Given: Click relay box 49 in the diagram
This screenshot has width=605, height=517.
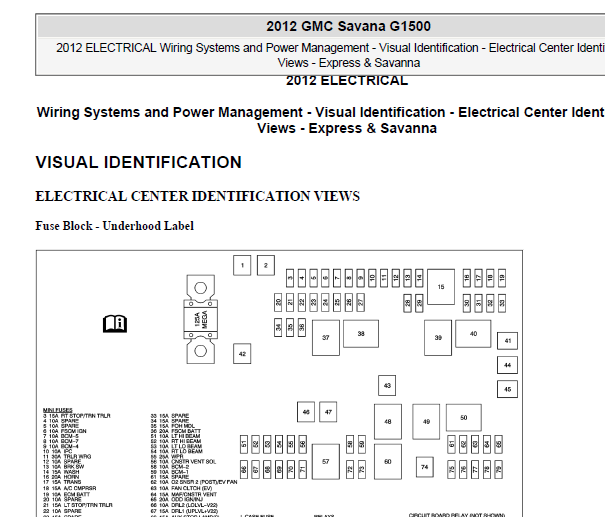Looking at the screenshot, I should point(426,422).
